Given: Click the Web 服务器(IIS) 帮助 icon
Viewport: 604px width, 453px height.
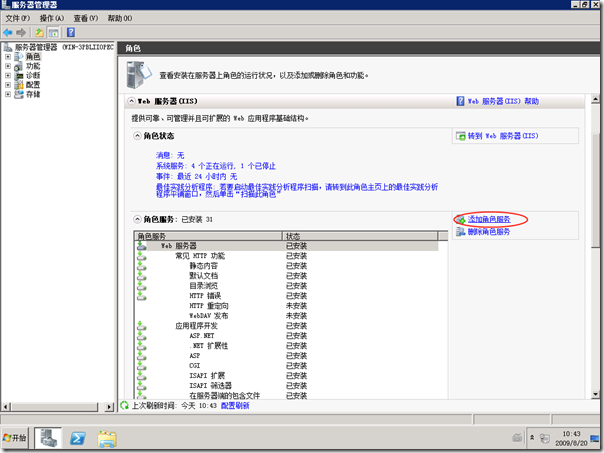Looking at the screenshot, I should pyautogui.click(x=460, y=101).
